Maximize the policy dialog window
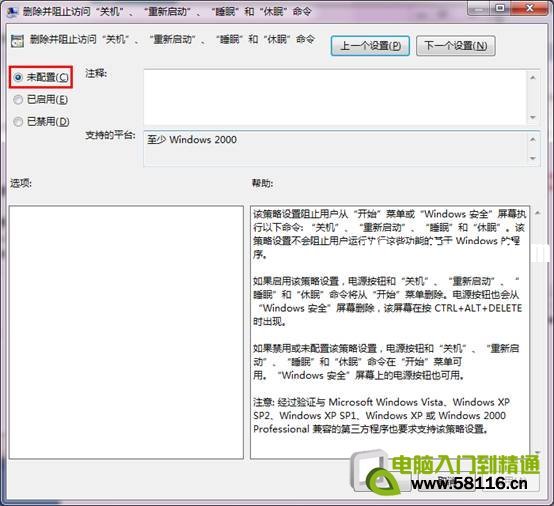 click(x=501, y=8)
